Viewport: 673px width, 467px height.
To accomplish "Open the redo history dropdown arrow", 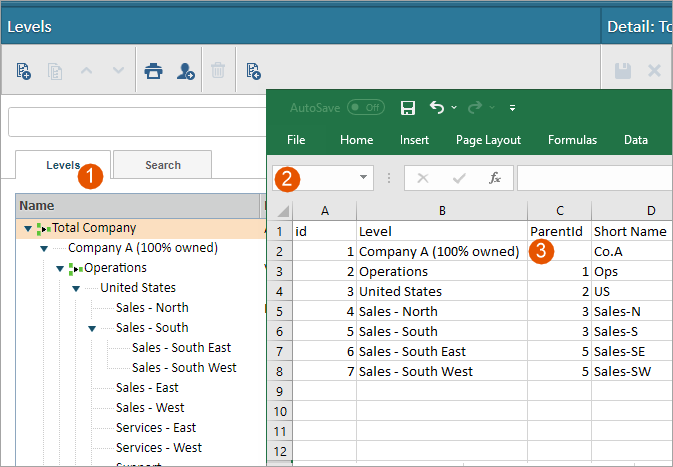I will (492, 107).
